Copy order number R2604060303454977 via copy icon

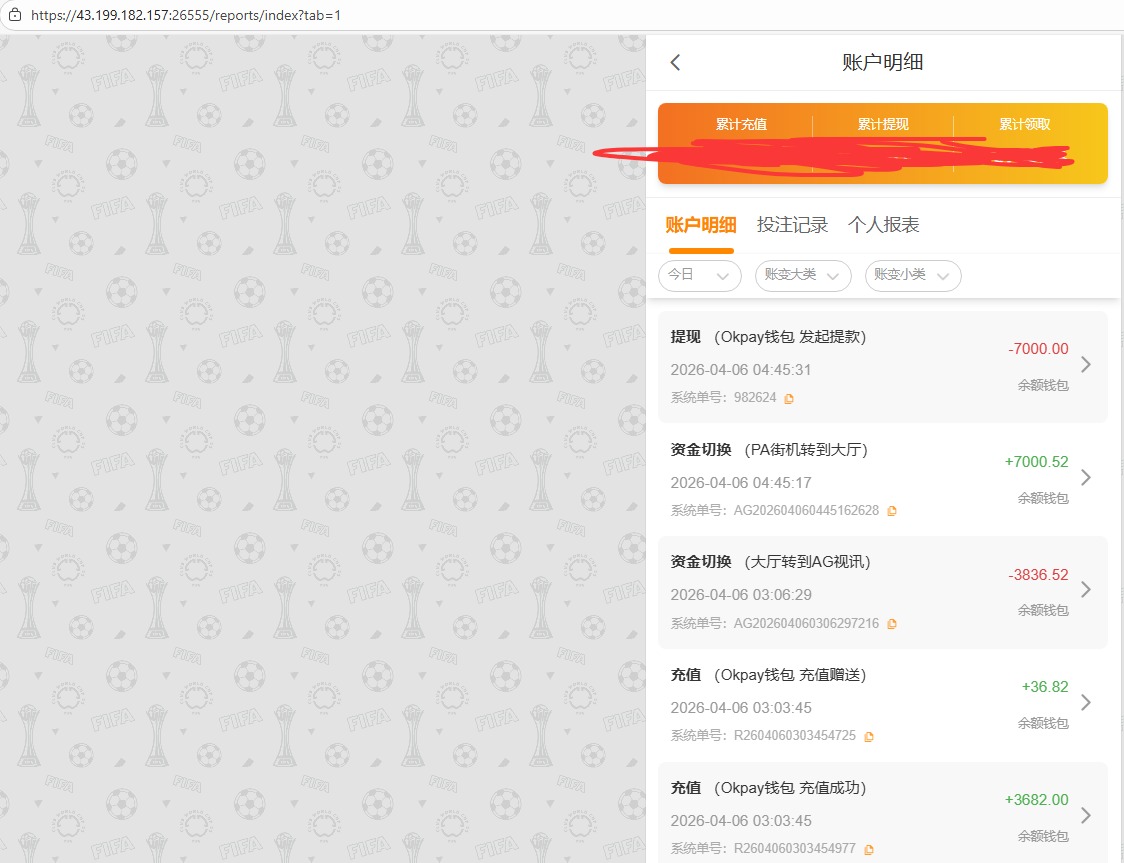pos(869,850)
